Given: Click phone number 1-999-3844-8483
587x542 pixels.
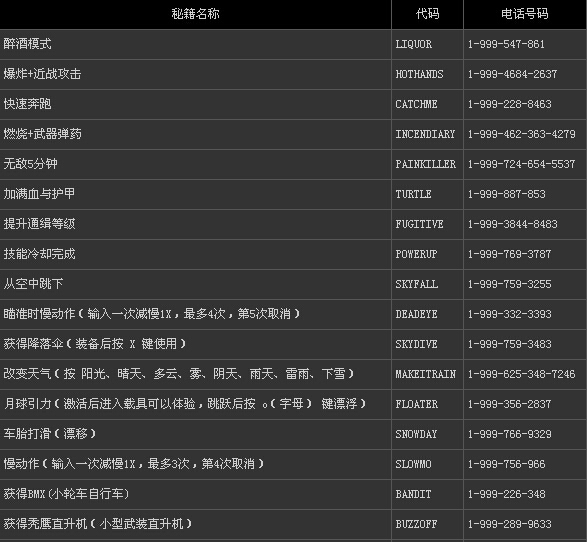Looking at the screenshot, I should [513, 224].
